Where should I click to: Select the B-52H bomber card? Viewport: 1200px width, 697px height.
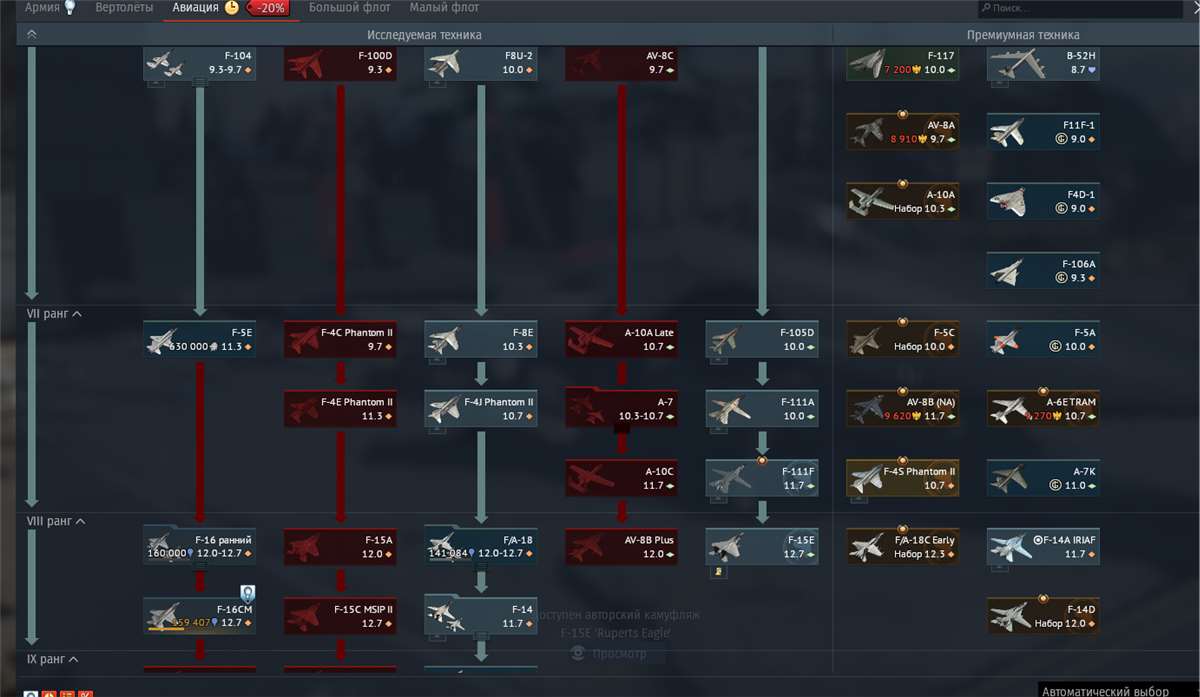1043,64
